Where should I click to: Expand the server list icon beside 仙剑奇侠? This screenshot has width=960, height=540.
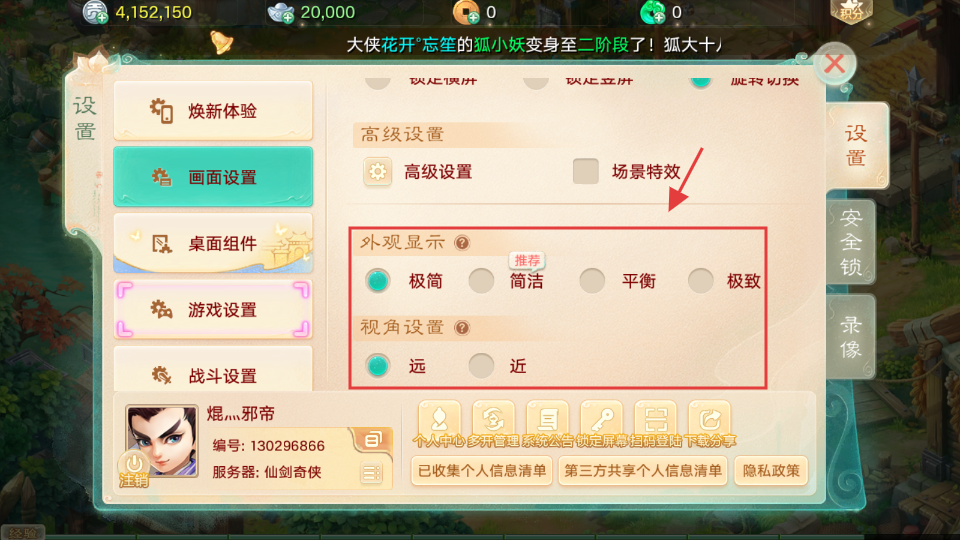click(x=371, y=473)
